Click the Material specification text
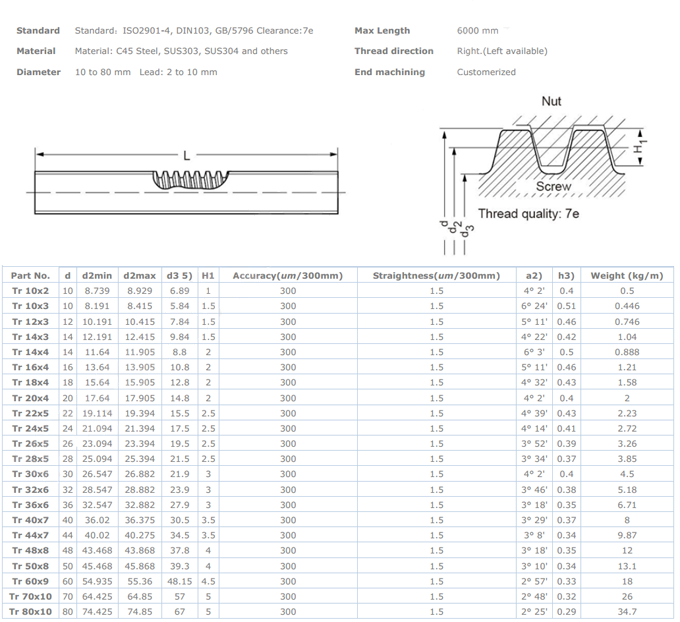680x622 pixels. click(x=181, y=51)
